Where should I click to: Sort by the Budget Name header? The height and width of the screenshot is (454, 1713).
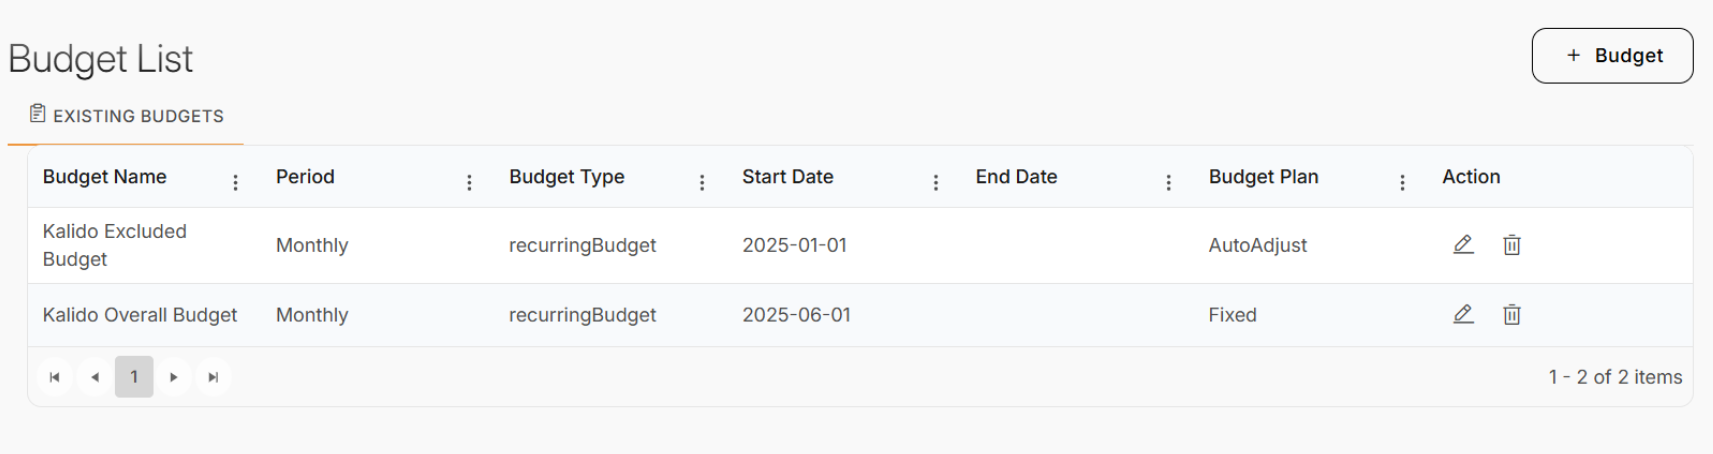coord(105,177)
